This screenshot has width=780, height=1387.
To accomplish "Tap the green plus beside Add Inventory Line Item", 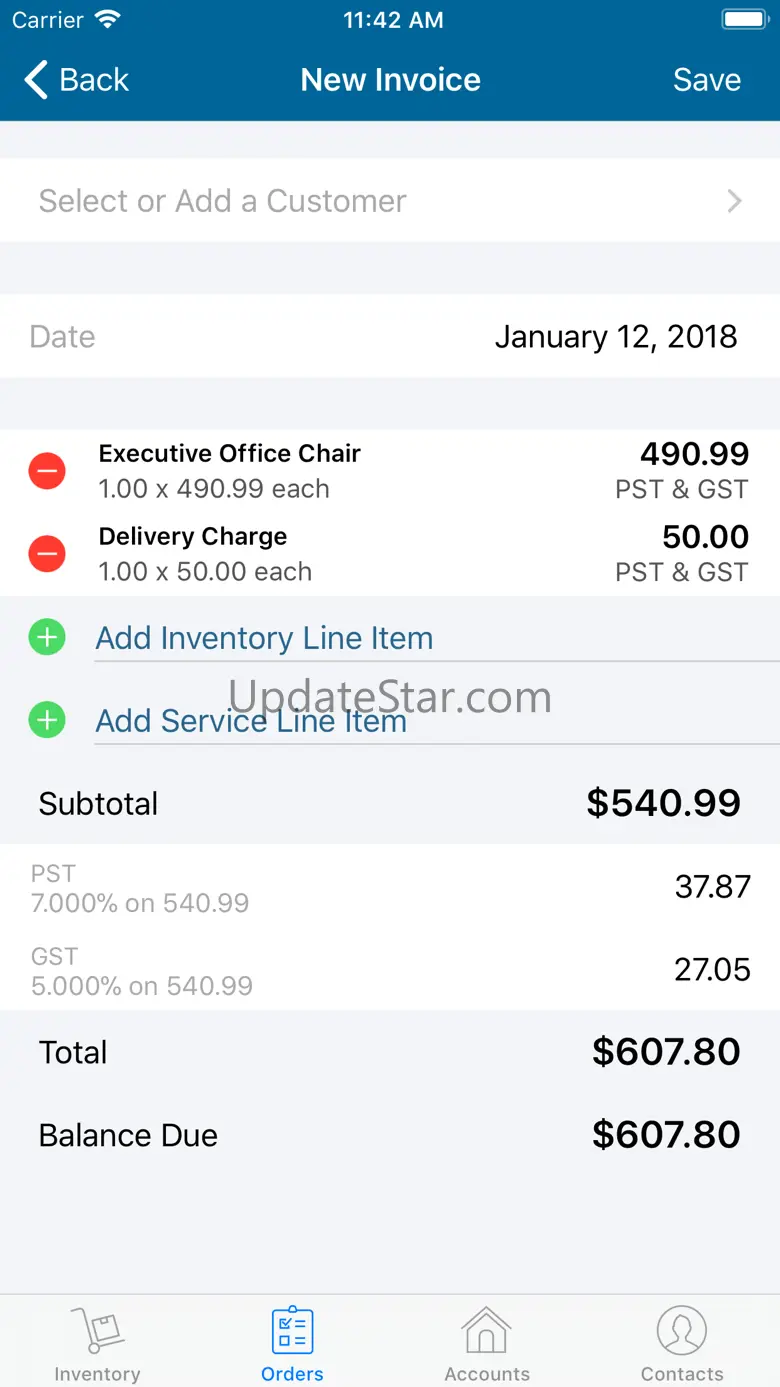I will point(47,637).
